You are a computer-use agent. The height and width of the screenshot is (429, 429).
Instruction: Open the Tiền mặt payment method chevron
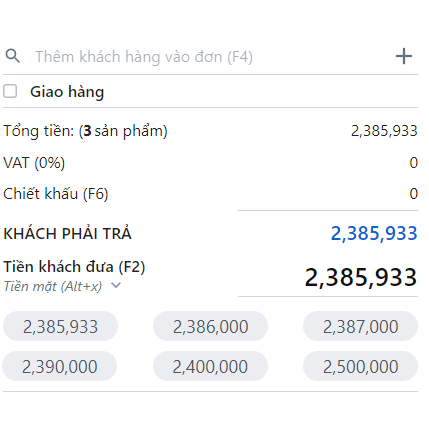[x=116, y=286]
